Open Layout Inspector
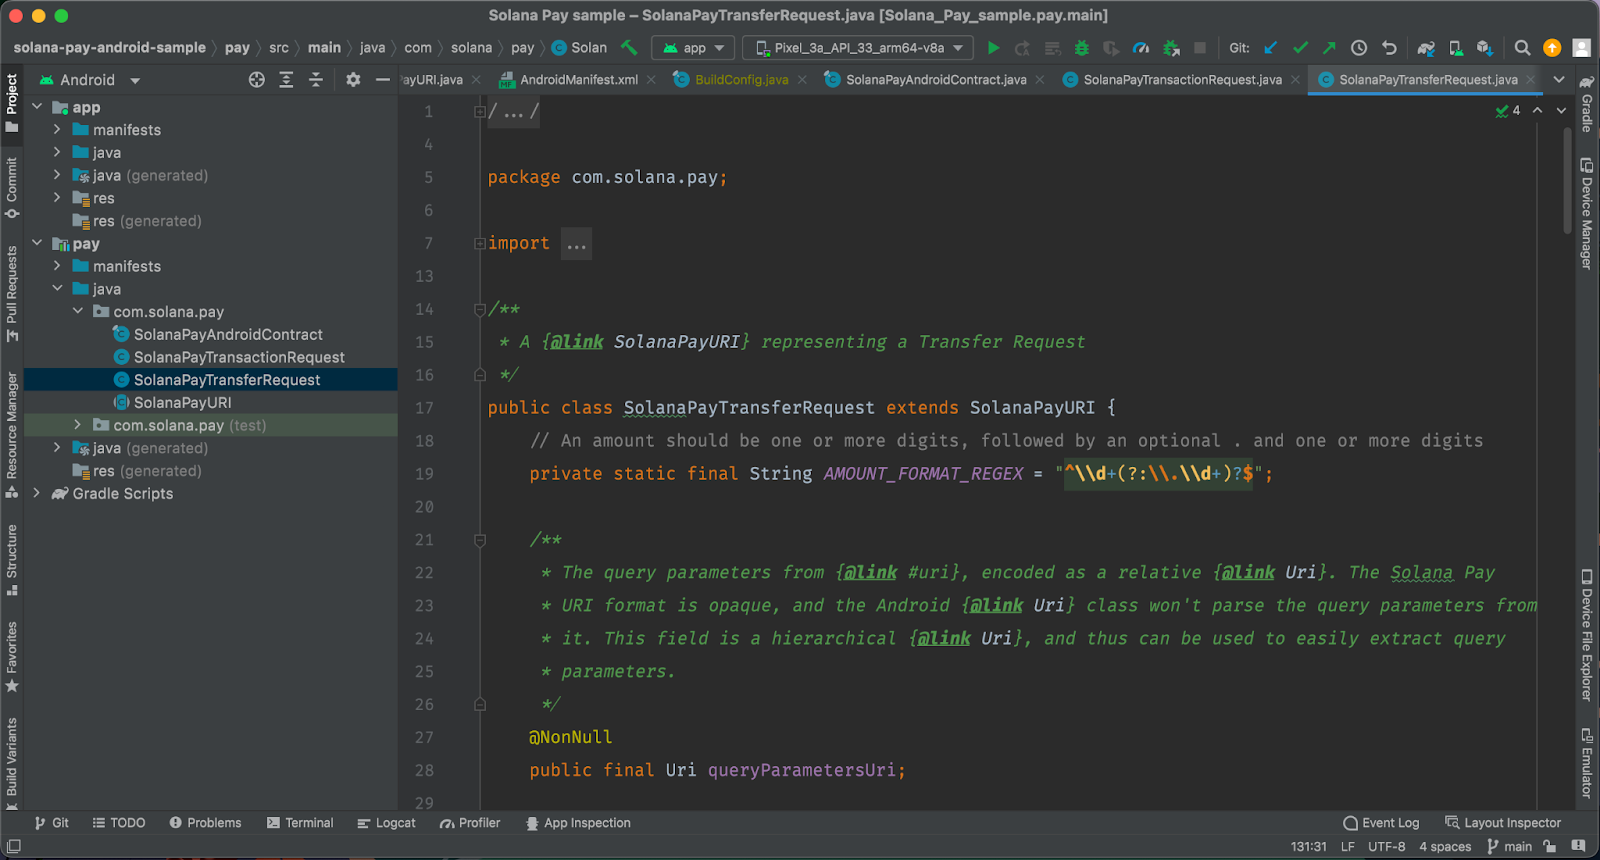The width and height of the screenshot is (1600, 860). point(1503,823)
